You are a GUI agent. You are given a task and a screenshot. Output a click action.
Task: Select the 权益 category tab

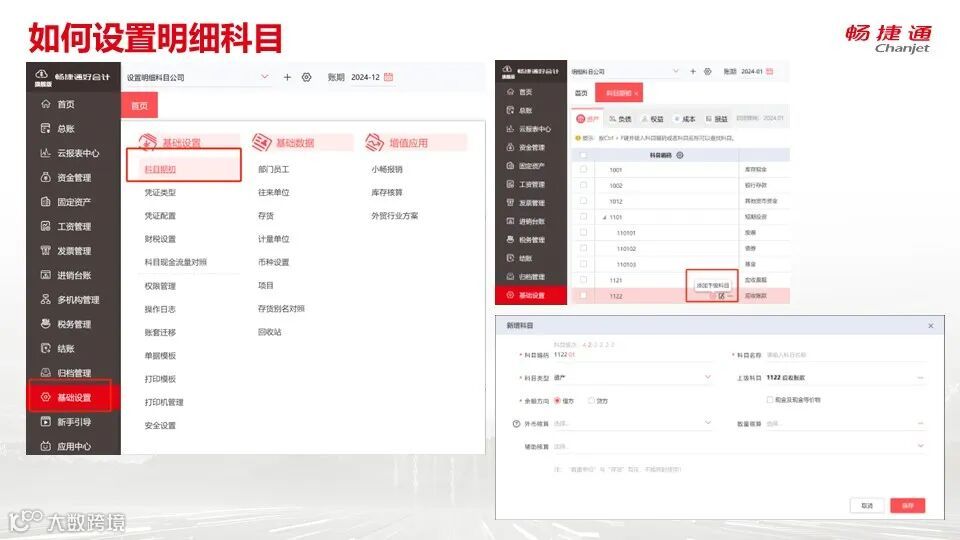tap(653, 119)
